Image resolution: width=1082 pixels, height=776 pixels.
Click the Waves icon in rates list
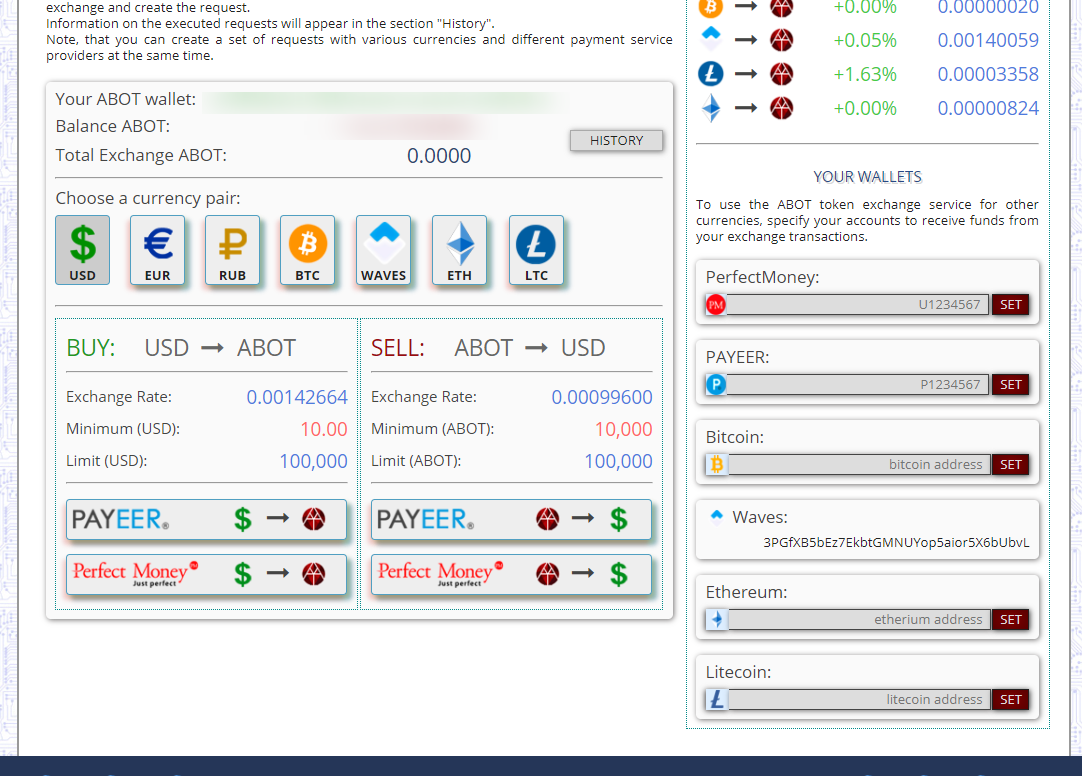(x=711, y=39)
